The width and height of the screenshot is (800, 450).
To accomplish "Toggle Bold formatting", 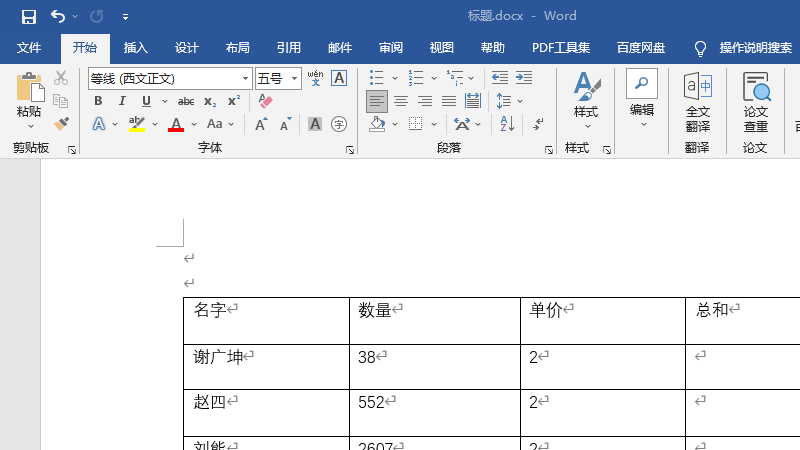I will 98,101.
